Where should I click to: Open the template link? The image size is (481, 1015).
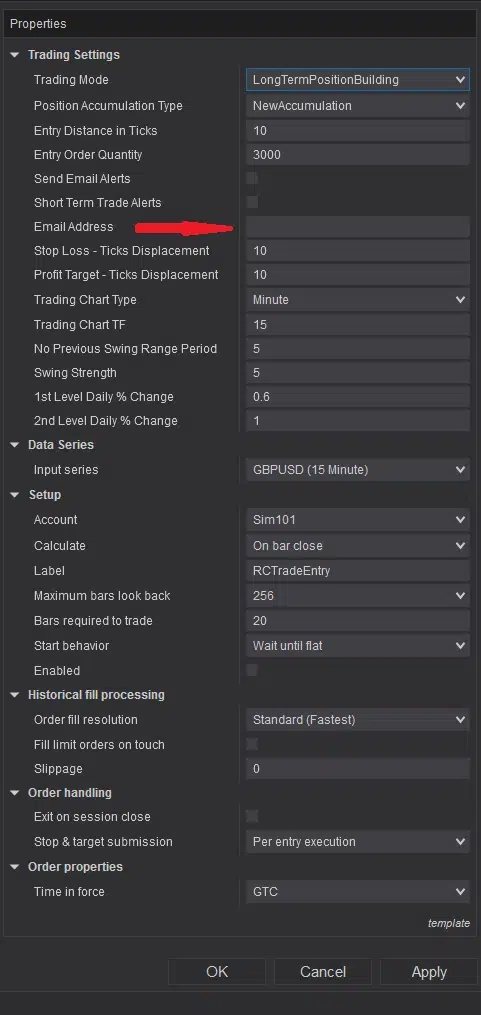click(449, 923)
